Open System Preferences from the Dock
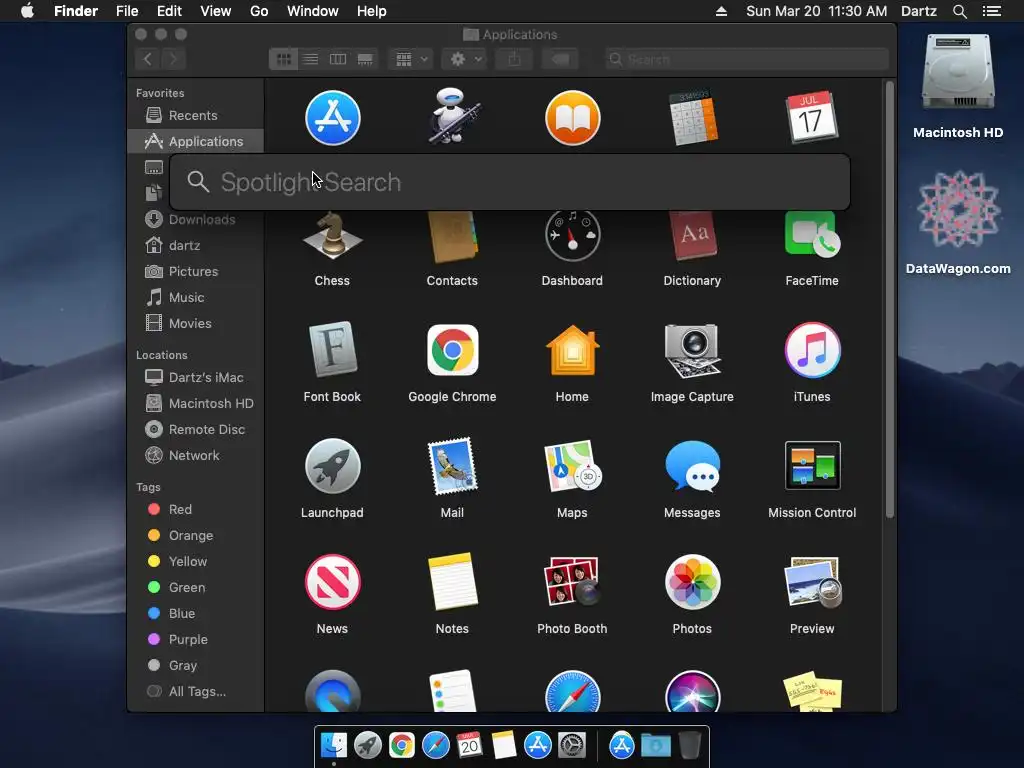Viewport: 1024px width, 768px height. pyautogui.click(x=572, y=745)
